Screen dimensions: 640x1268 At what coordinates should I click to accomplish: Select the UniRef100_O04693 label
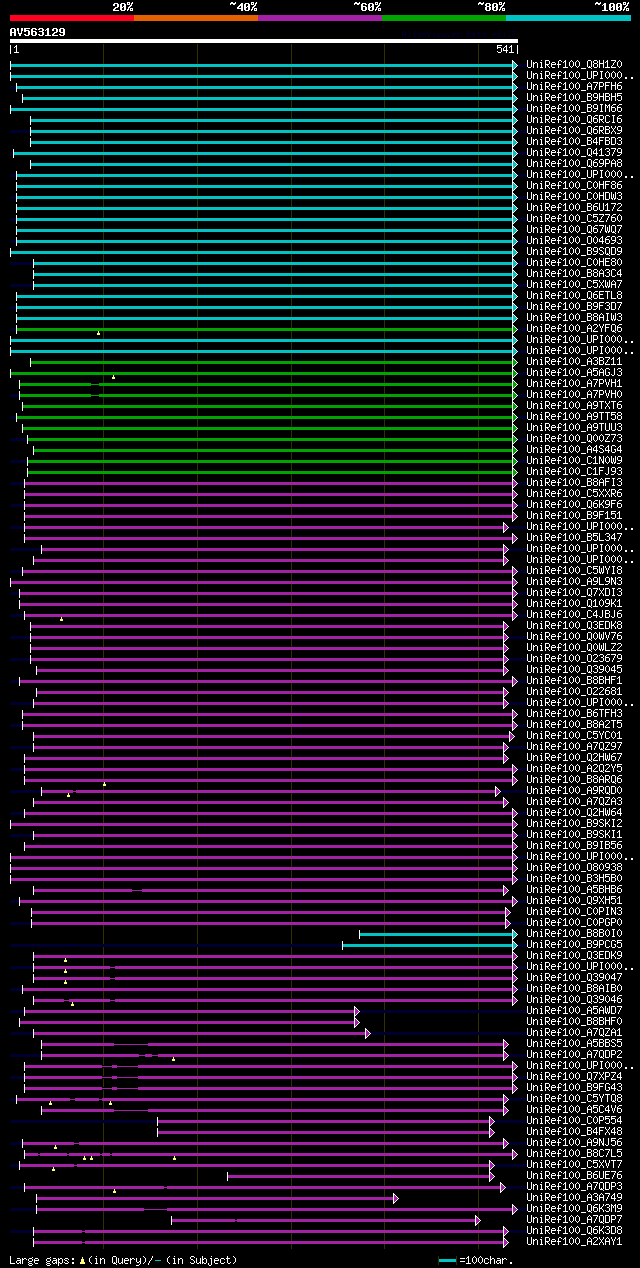click(x=574, y=241)
